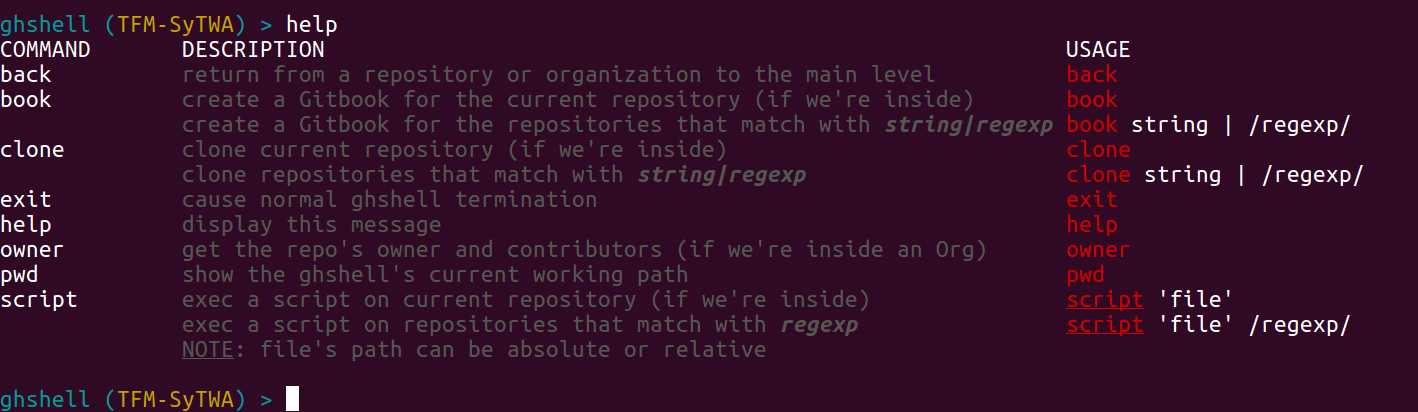
Task: Click the DESCRIPTION column header
Action: click(253, 49)
